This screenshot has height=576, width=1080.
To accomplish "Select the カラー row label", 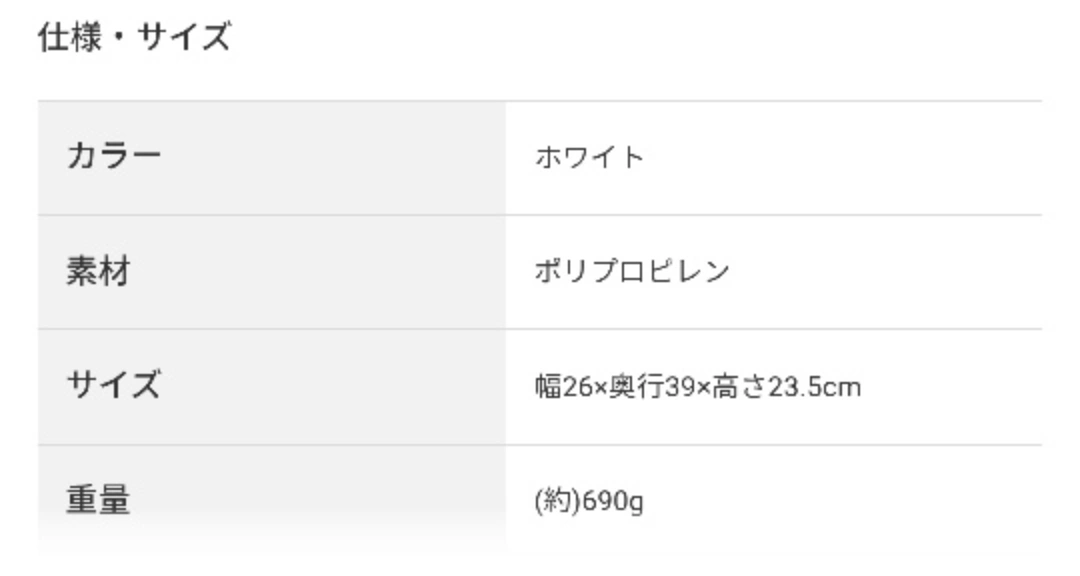I will (114, 155).
